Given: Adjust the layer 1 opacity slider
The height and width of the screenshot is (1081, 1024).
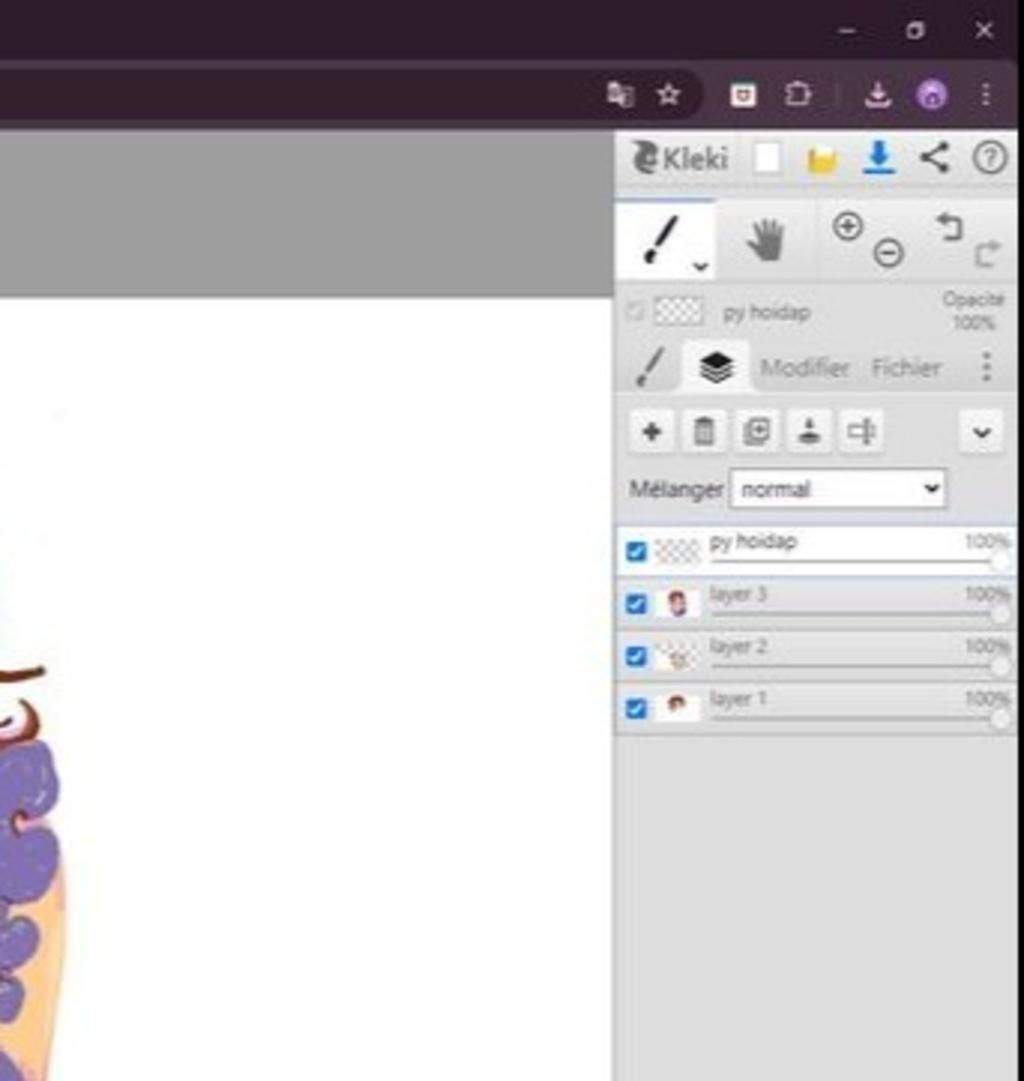Looking at the screenshot, I should tap(859, 718).
